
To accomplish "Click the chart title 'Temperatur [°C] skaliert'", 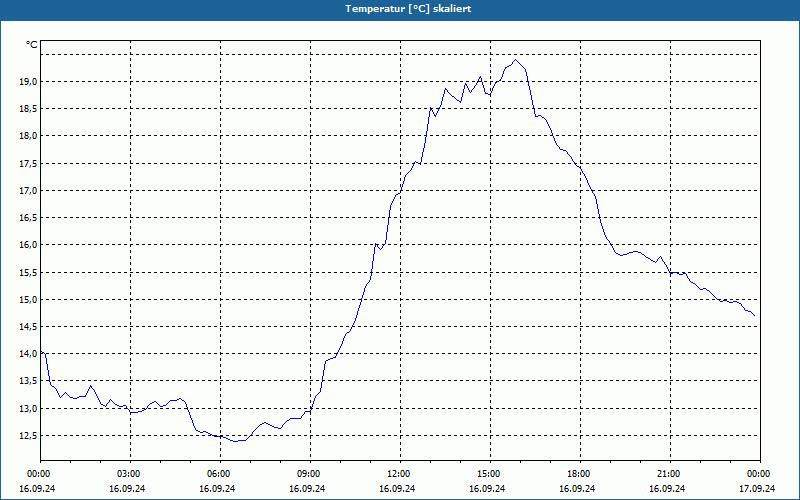I will click(408, 9).
